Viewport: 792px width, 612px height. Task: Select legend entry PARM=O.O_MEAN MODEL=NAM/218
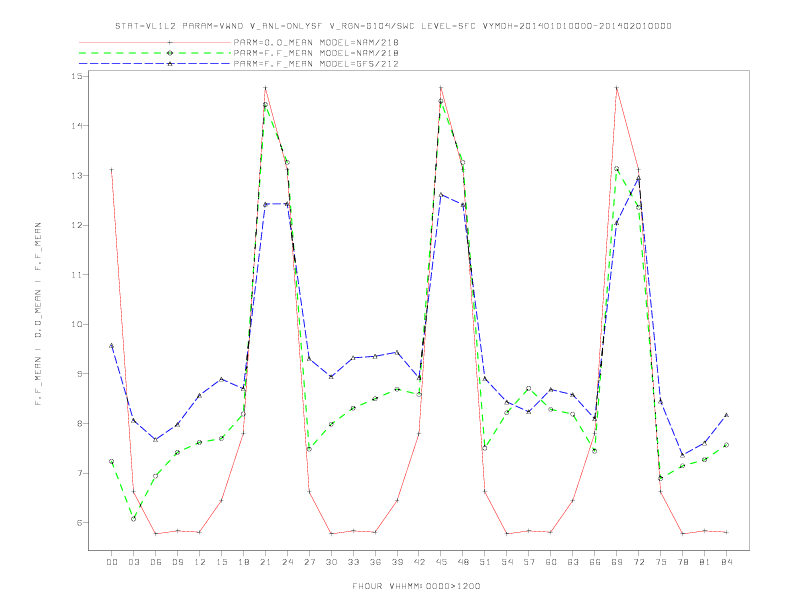(x=316, y=42)
